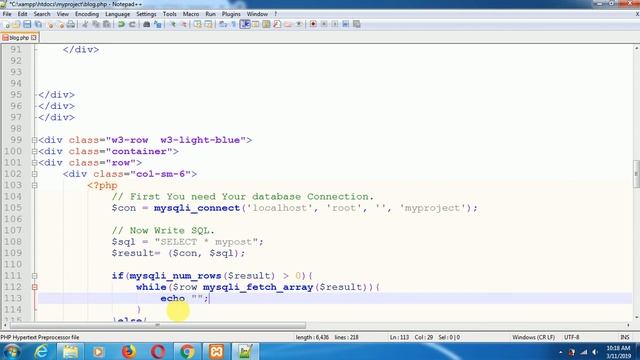Open Find with binoculars icon
Screen dimensions: 640x360
tap(147, 24)
